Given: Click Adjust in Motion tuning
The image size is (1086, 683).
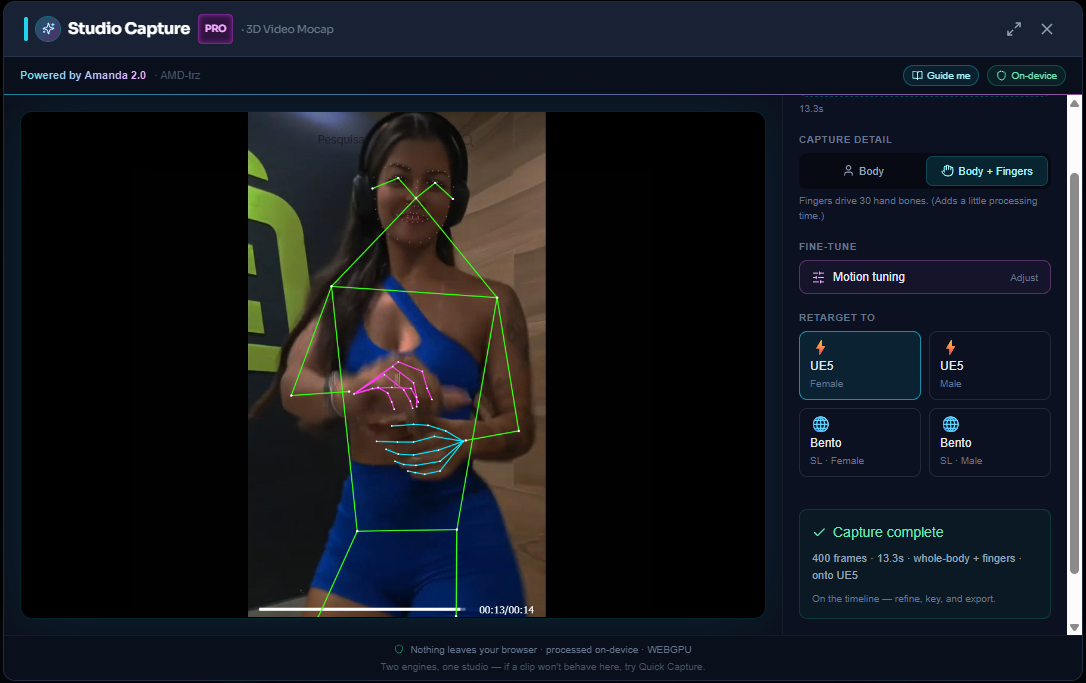Looking at the screenshot, I should pyautogui.click(x=1024, y=278).
